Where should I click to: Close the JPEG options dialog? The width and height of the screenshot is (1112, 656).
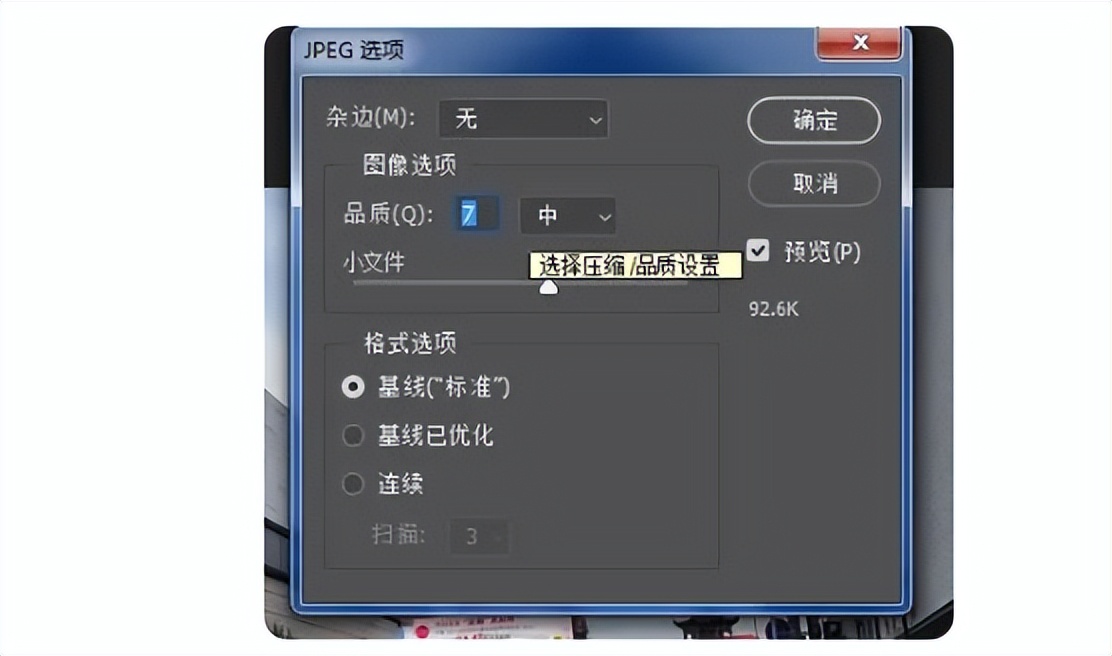pyautogui.click(x=860, y=42)
